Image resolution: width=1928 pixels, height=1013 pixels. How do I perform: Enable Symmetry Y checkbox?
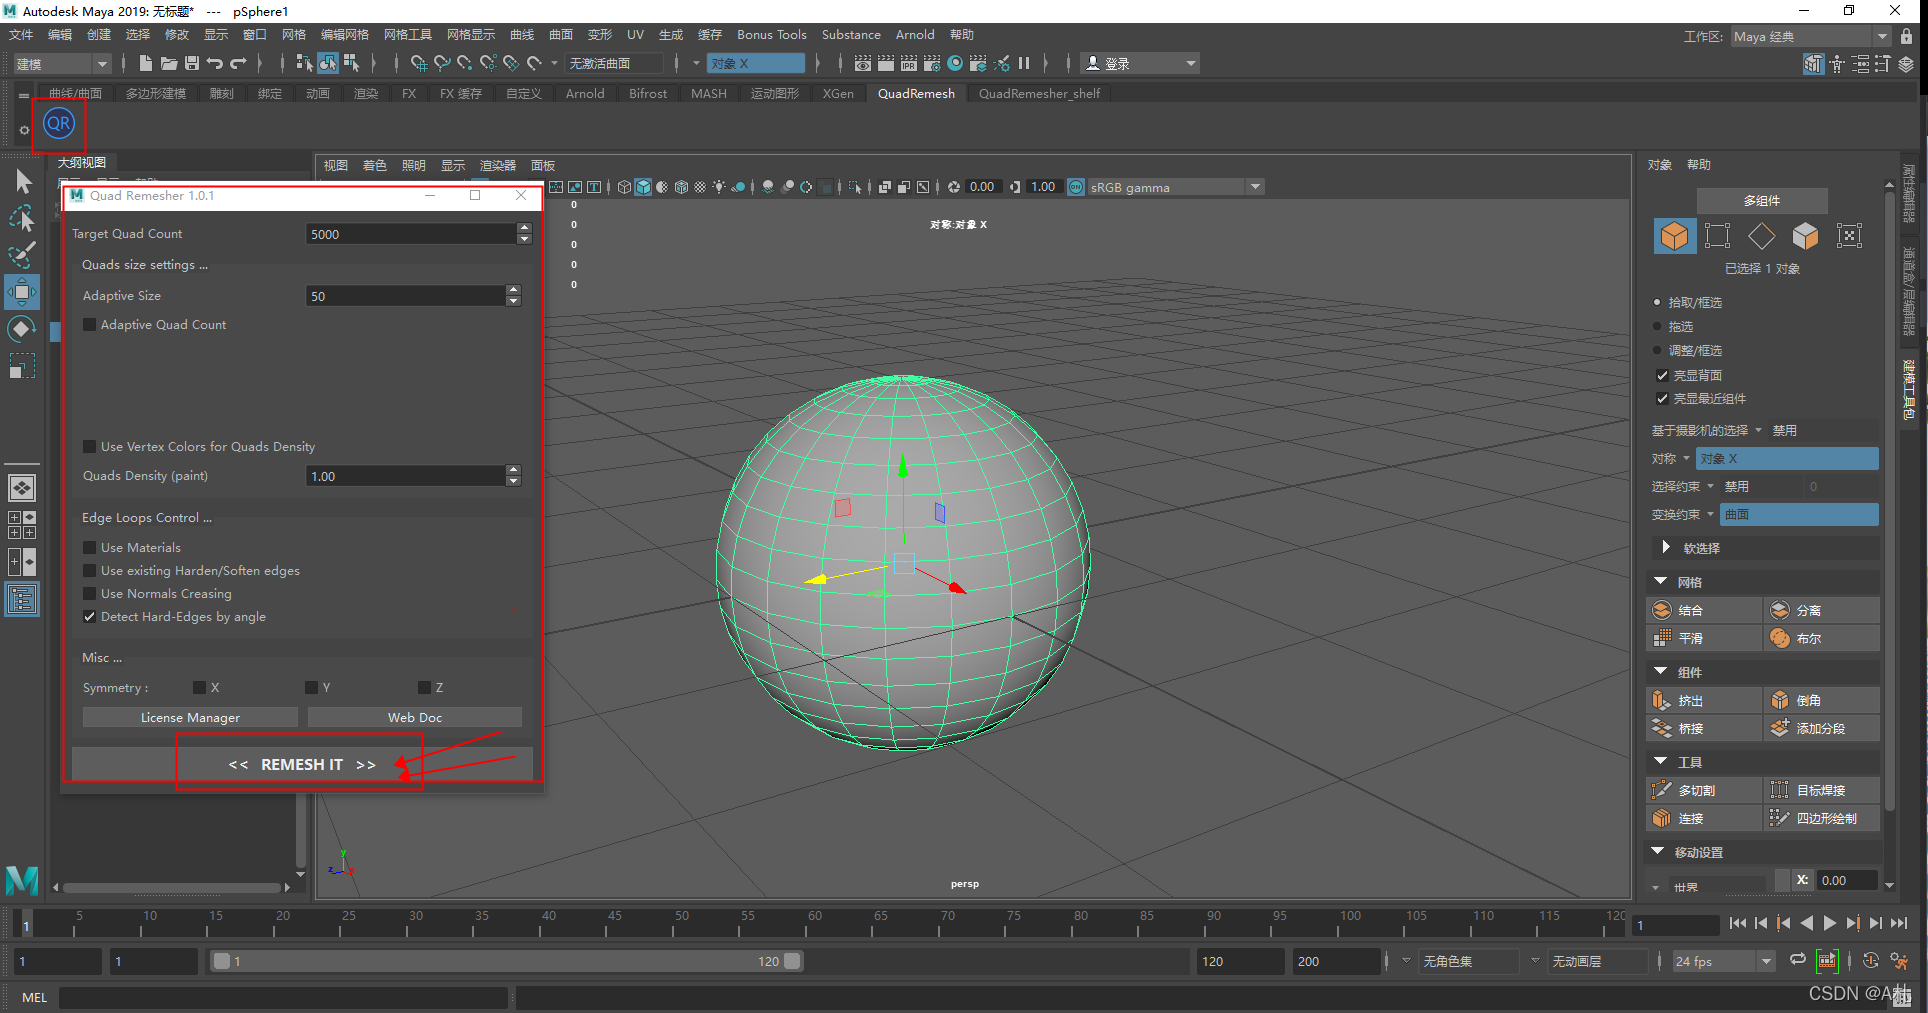[x=312, y=687]
